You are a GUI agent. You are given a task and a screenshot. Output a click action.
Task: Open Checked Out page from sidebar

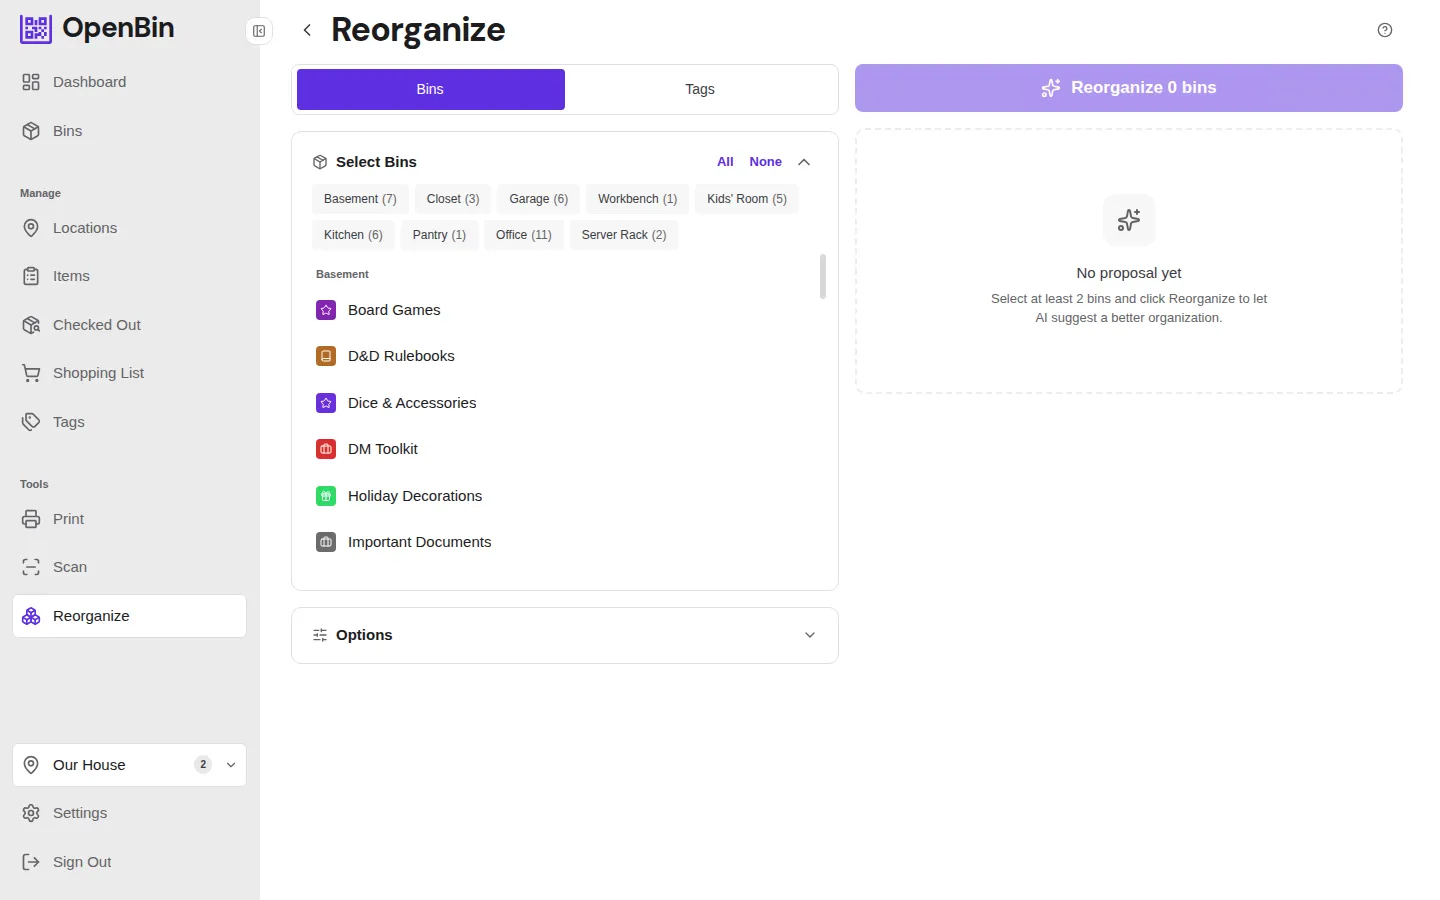(x=130, y=325)
